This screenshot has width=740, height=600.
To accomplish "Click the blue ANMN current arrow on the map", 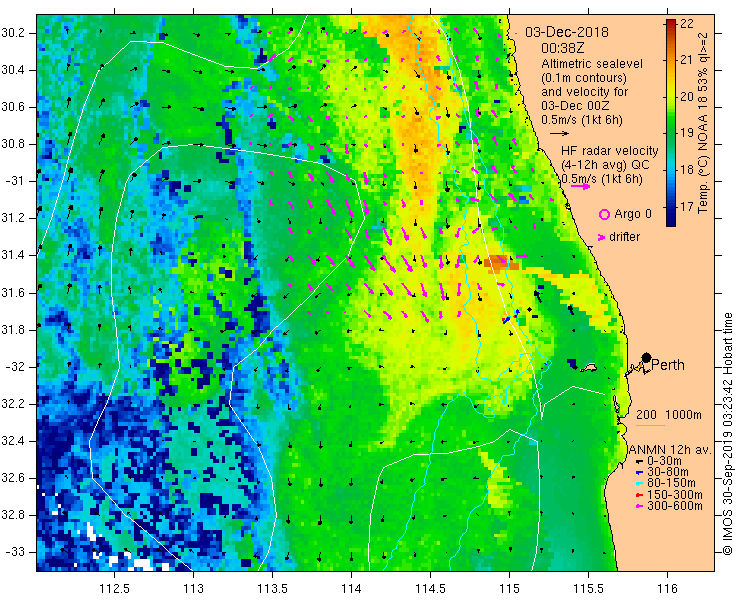I will point(506,320).
